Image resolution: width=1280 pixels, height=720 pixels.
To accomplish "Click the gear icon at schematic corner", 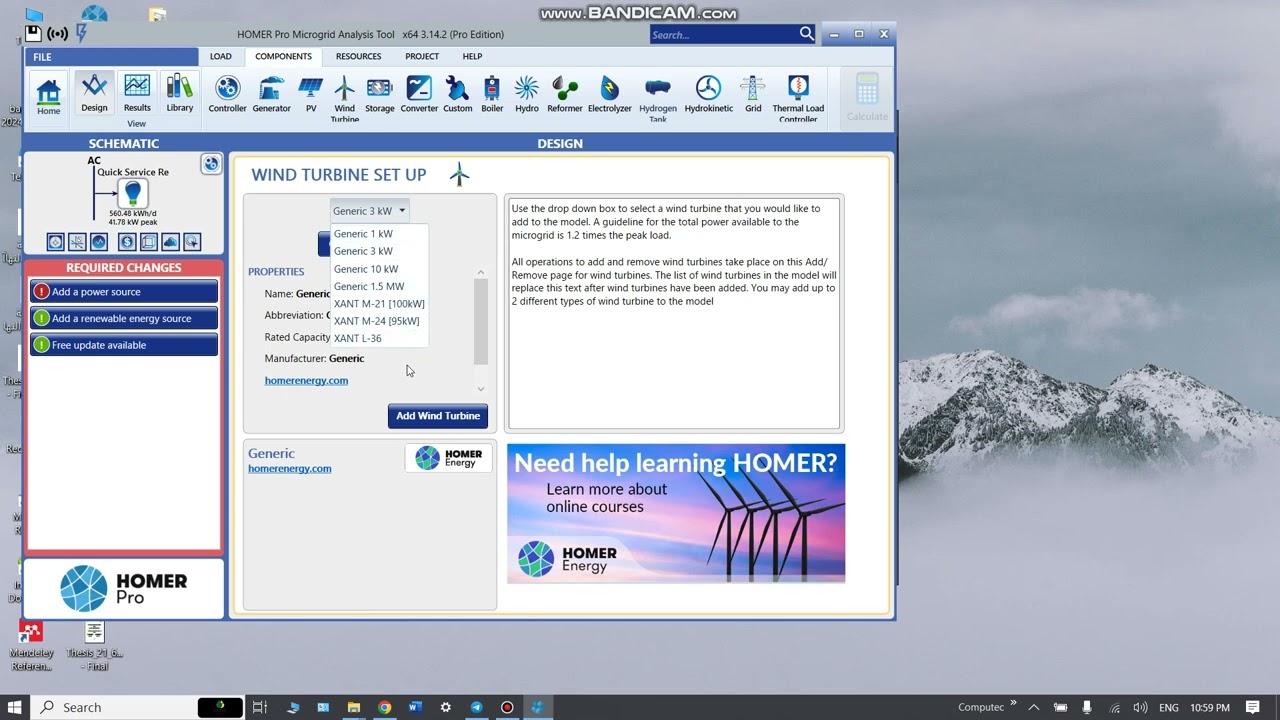I will click(211, 164).
